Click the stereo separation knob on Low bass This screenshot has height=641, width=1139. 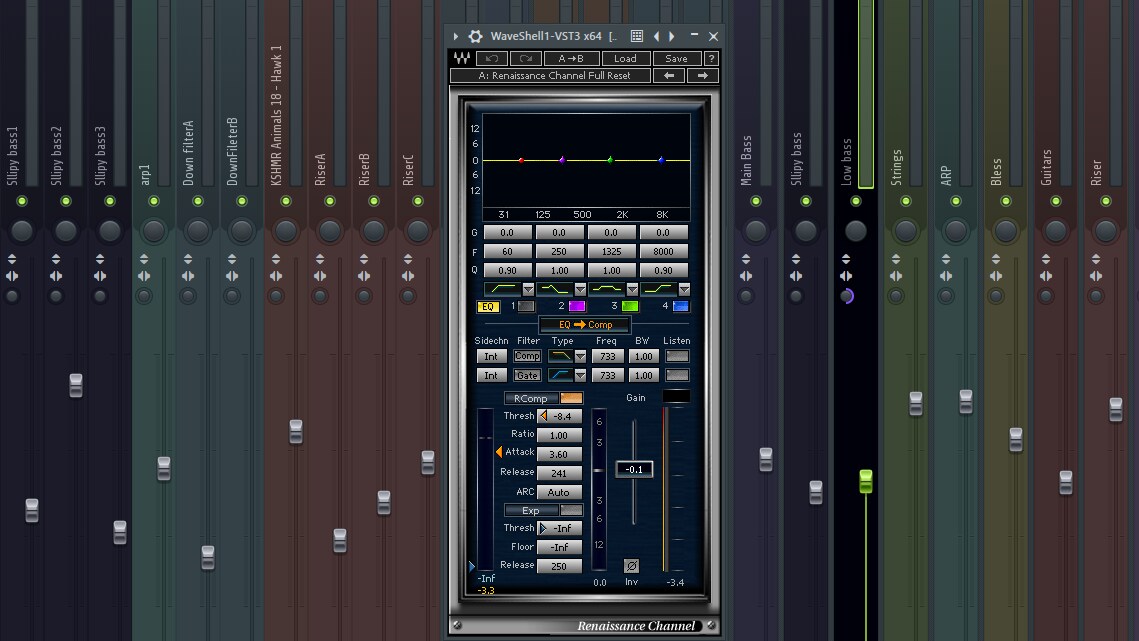click(846, 296)
